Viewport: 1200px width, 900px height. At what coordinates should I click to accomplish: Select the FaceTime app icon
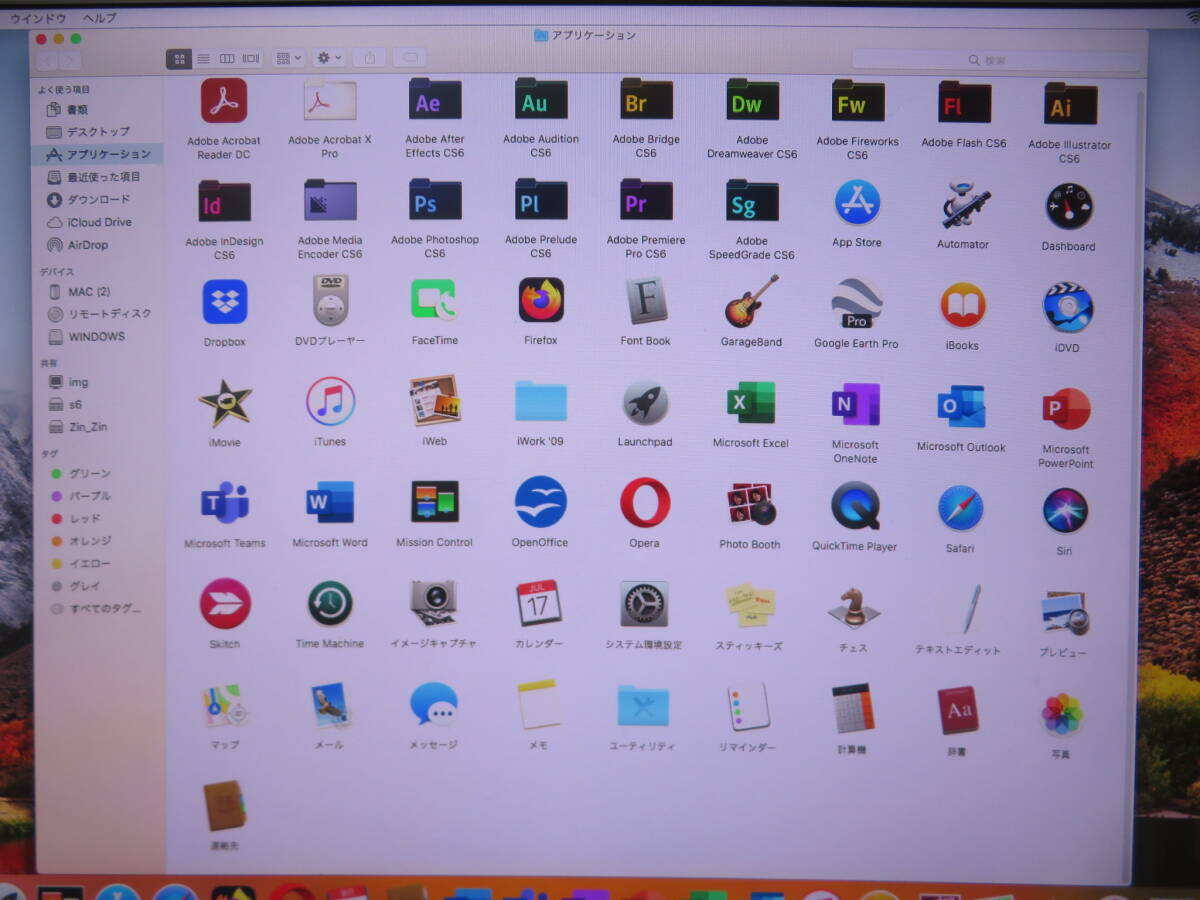tap(434, 300)
